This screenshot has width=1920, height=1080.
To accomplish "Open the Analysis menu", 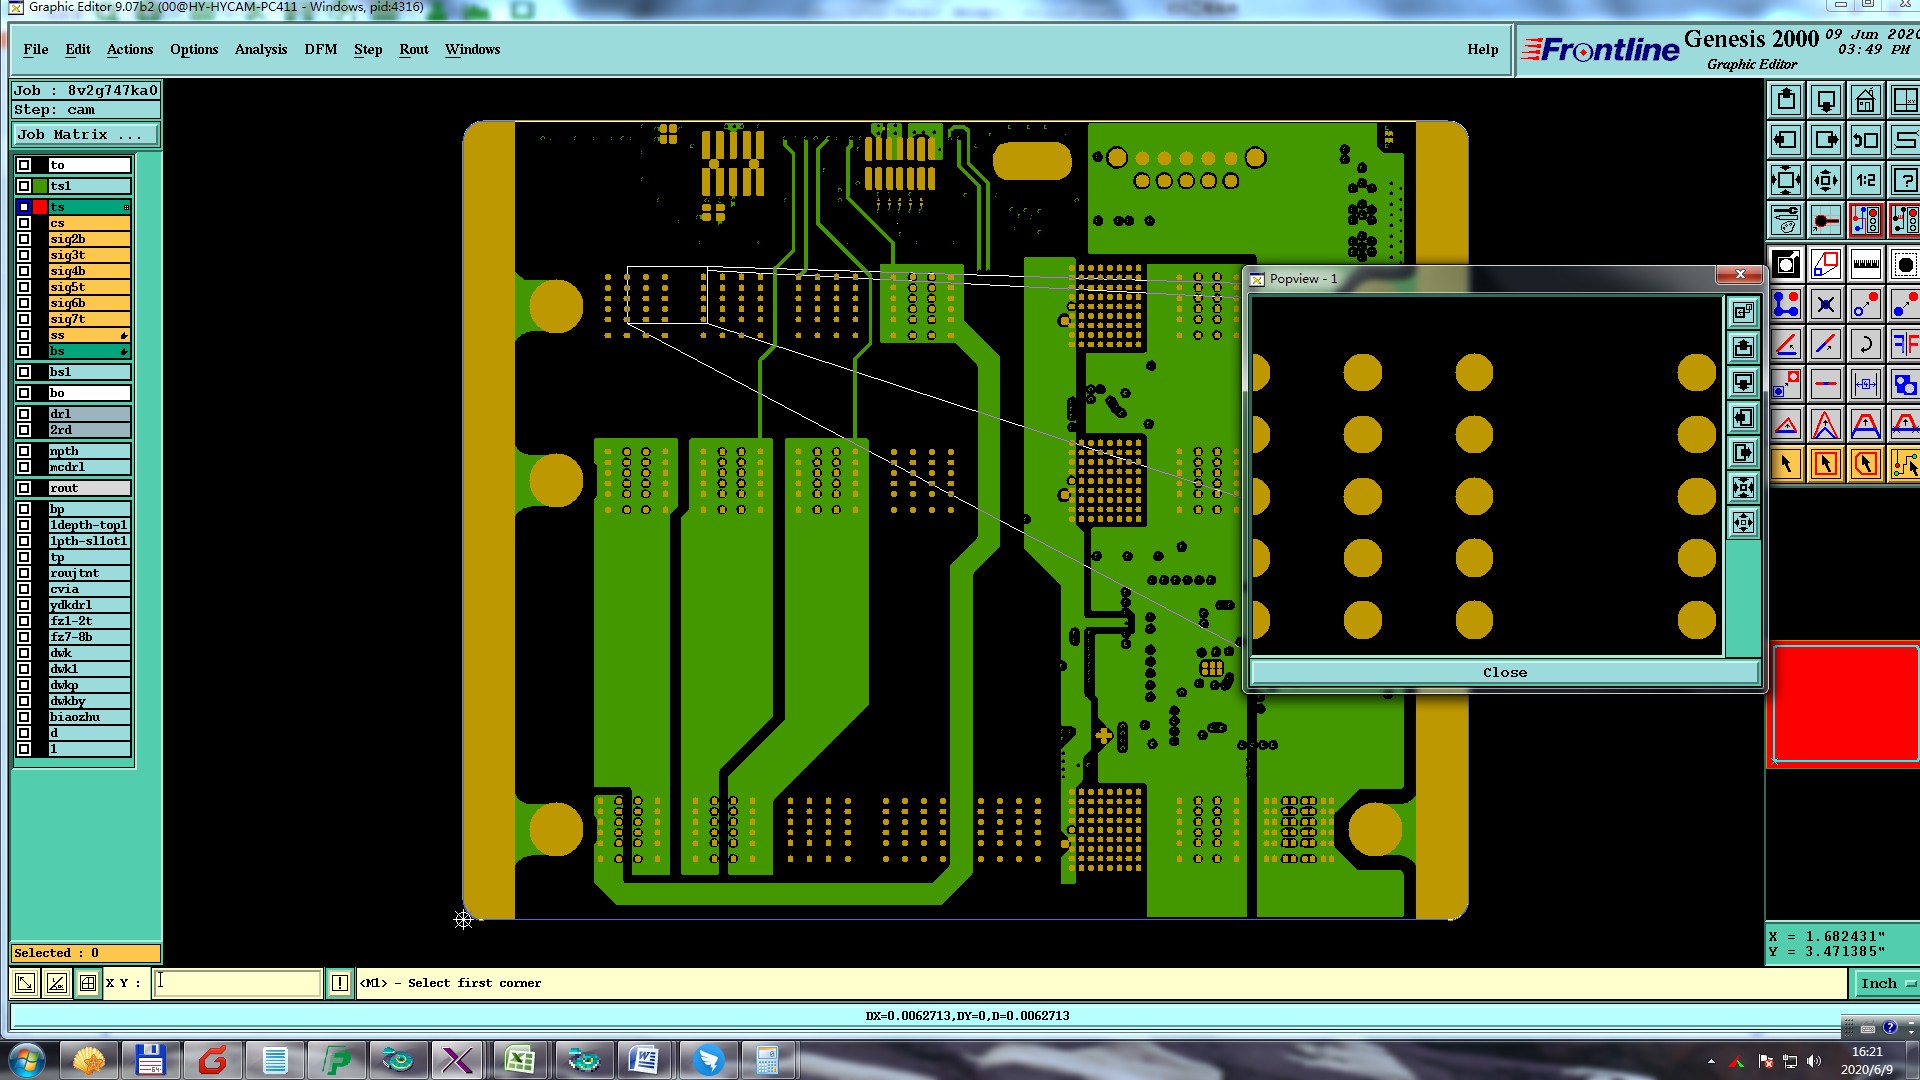I will tap(260, 49).
